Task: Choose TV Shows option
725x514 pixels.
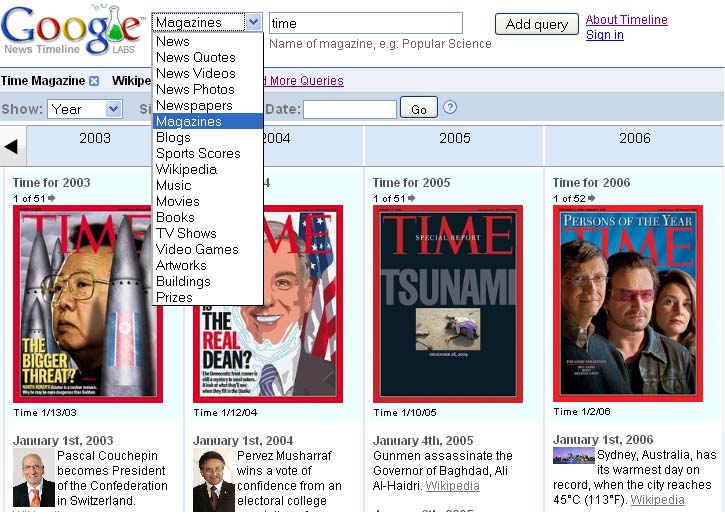Action: pyautogui.click(x=208, y=233)
